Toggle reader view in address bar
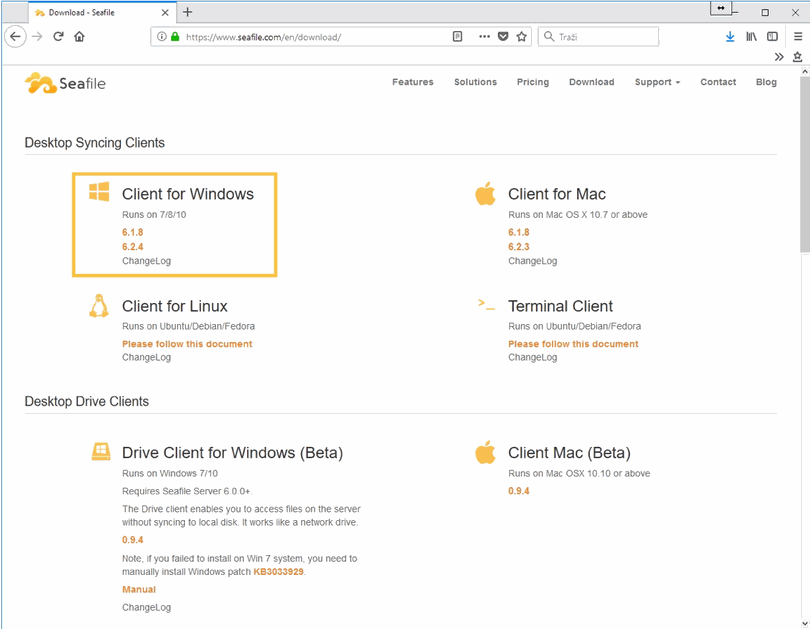This screenshot has width=810, height=629. click(x=457, y=37)
